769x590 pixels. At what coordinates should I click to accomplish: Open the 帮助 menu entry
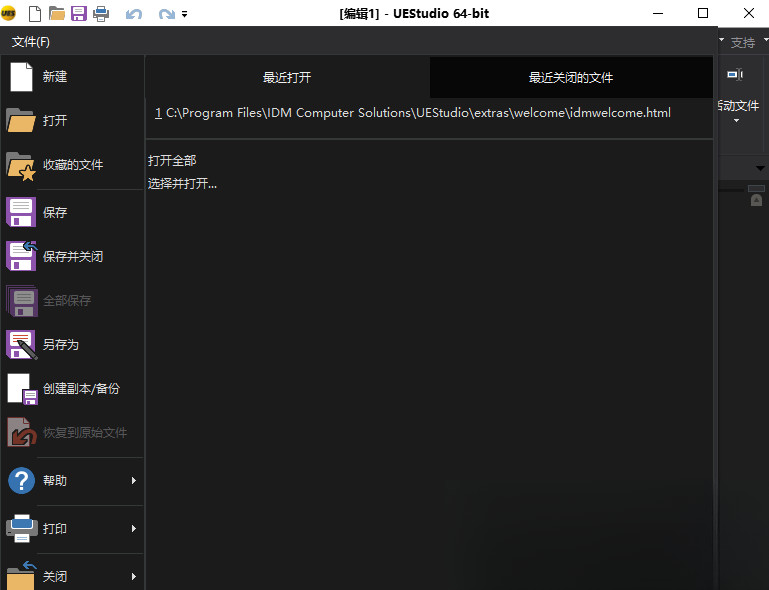pos(72,481)
